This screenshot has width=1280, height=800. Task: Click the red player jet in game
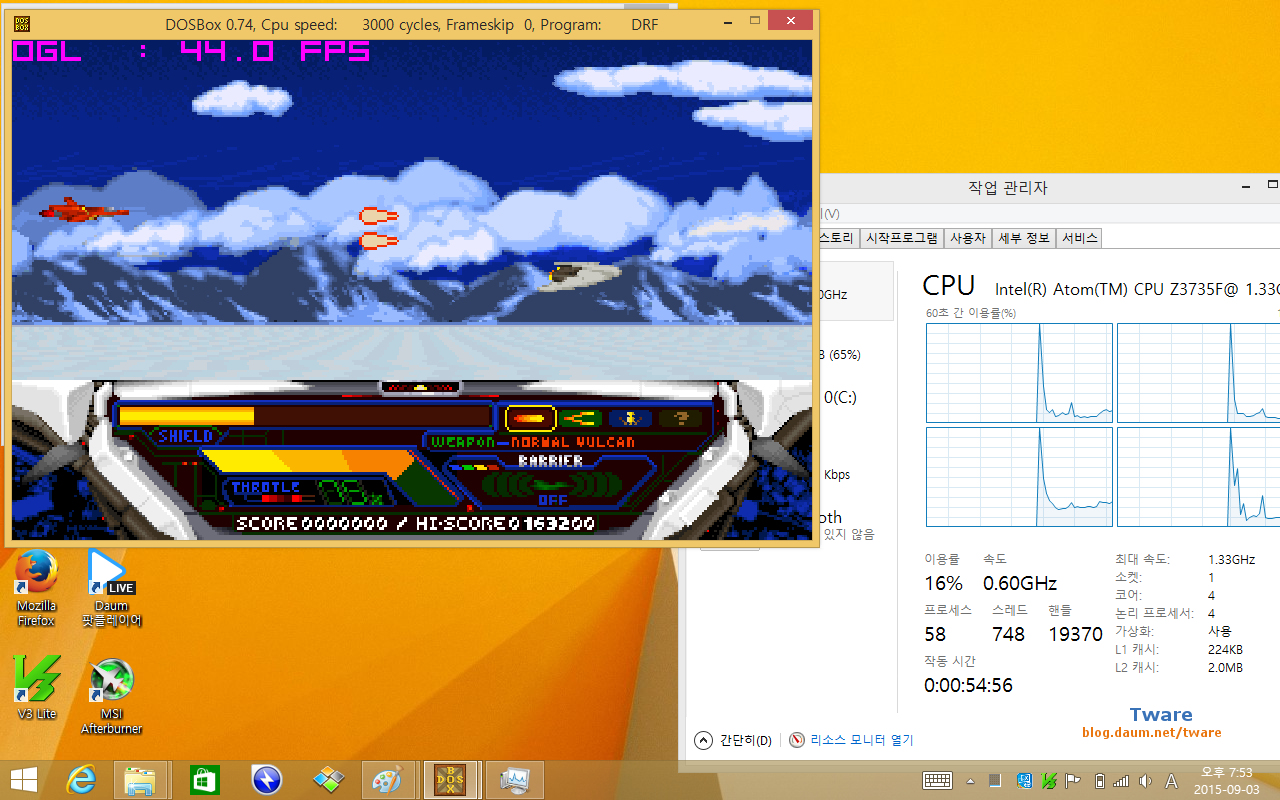(x=84, y=210)
